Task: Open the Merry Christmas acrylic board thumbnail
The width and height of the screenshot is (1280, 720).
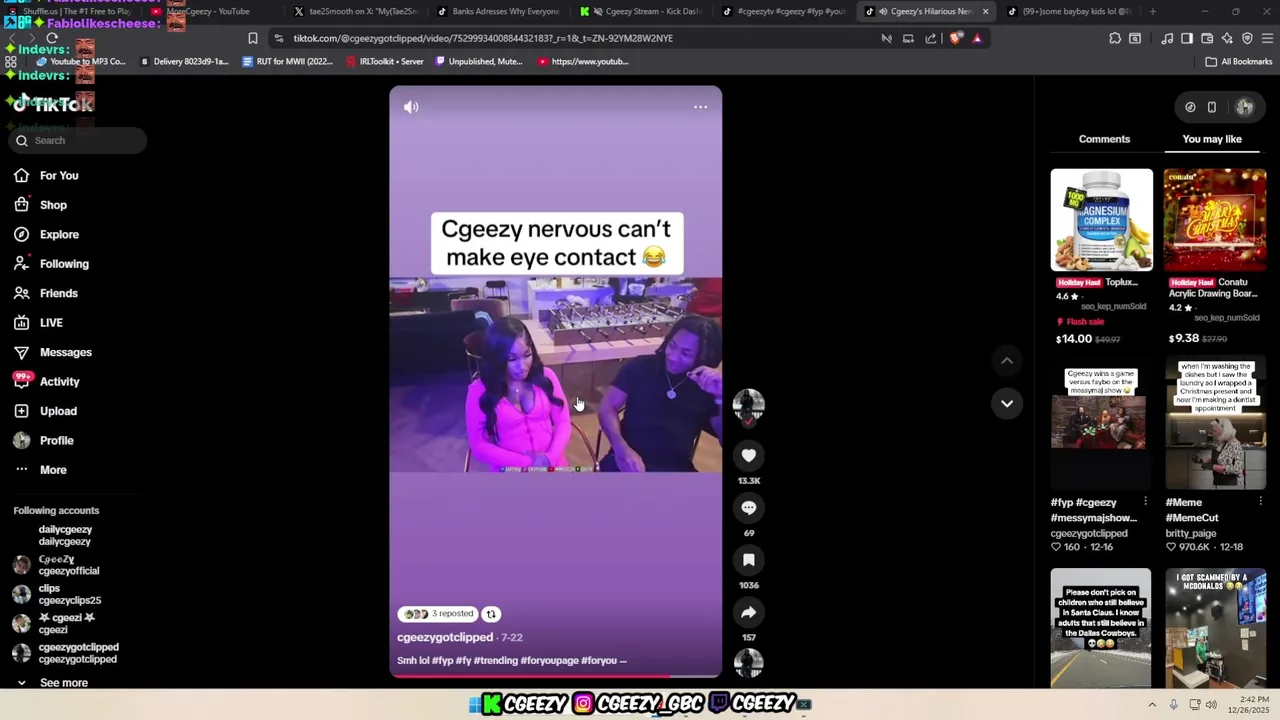Action: coord(1215,220)
